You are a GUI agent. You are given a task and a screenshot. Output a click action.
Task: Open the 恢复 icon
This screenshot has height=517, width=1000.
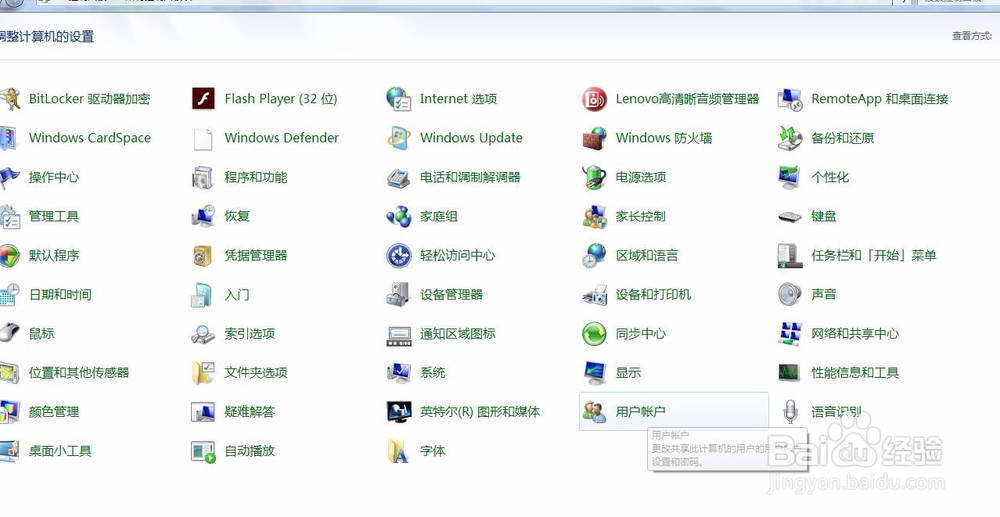click(203, 217)
